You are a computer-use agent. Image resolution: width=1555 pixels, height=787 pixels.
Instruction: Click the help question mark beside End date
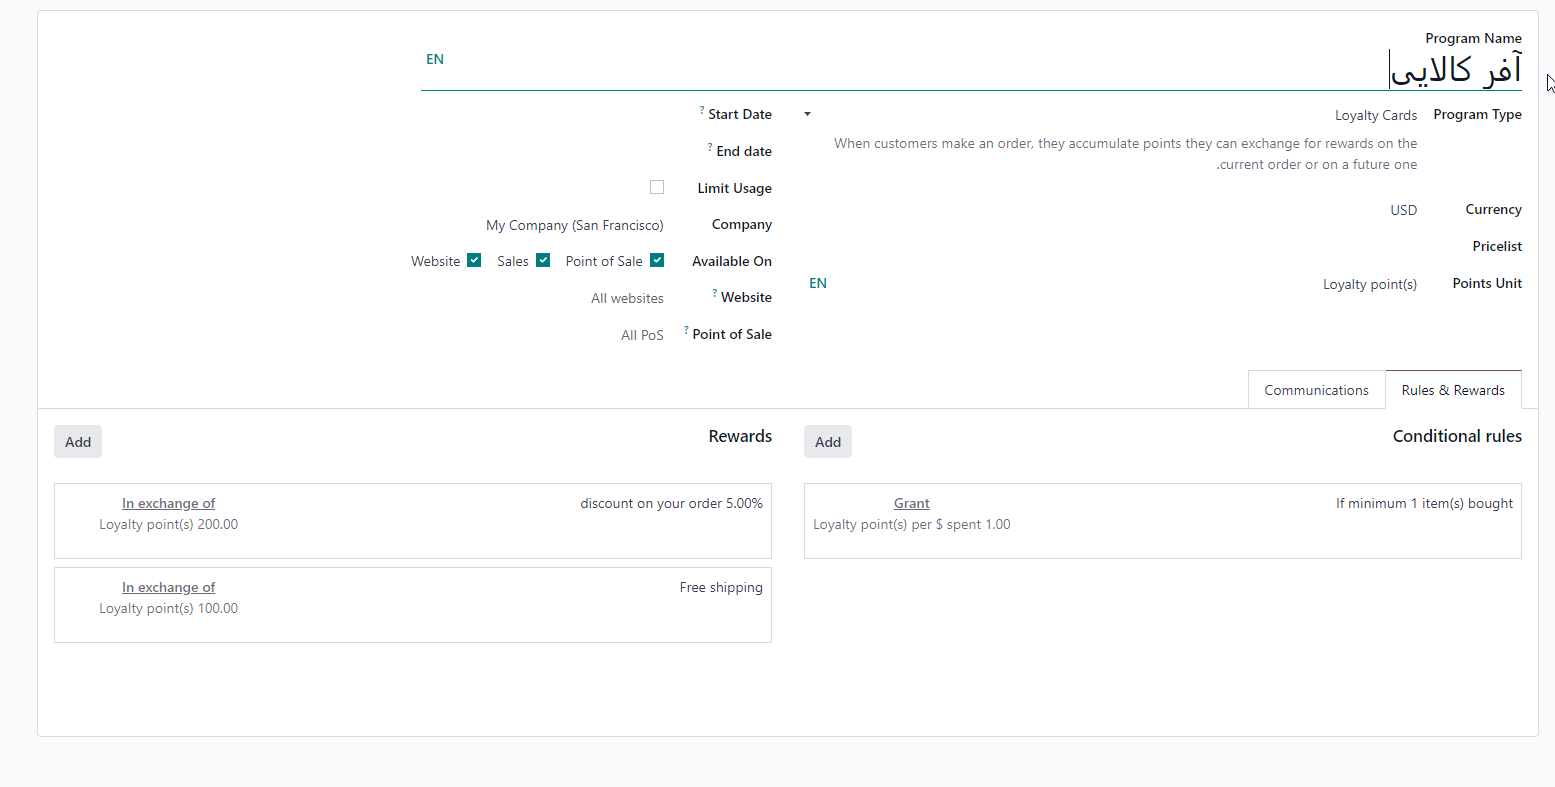(x=710, y=148)
